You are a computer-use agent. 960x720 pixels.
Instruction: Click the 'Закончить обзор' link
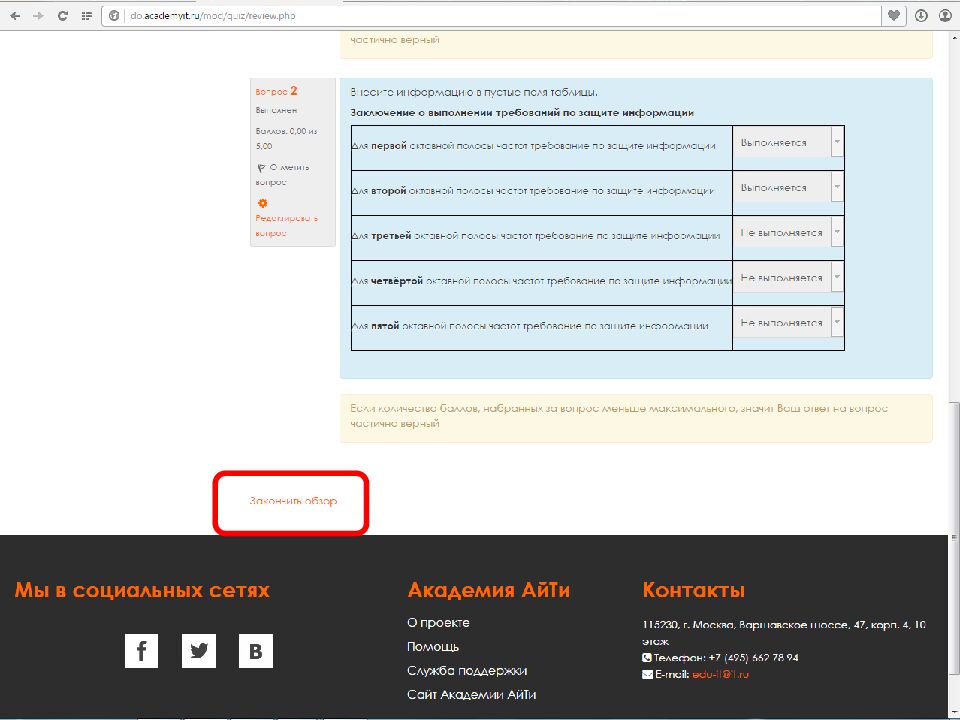[291, 503]
